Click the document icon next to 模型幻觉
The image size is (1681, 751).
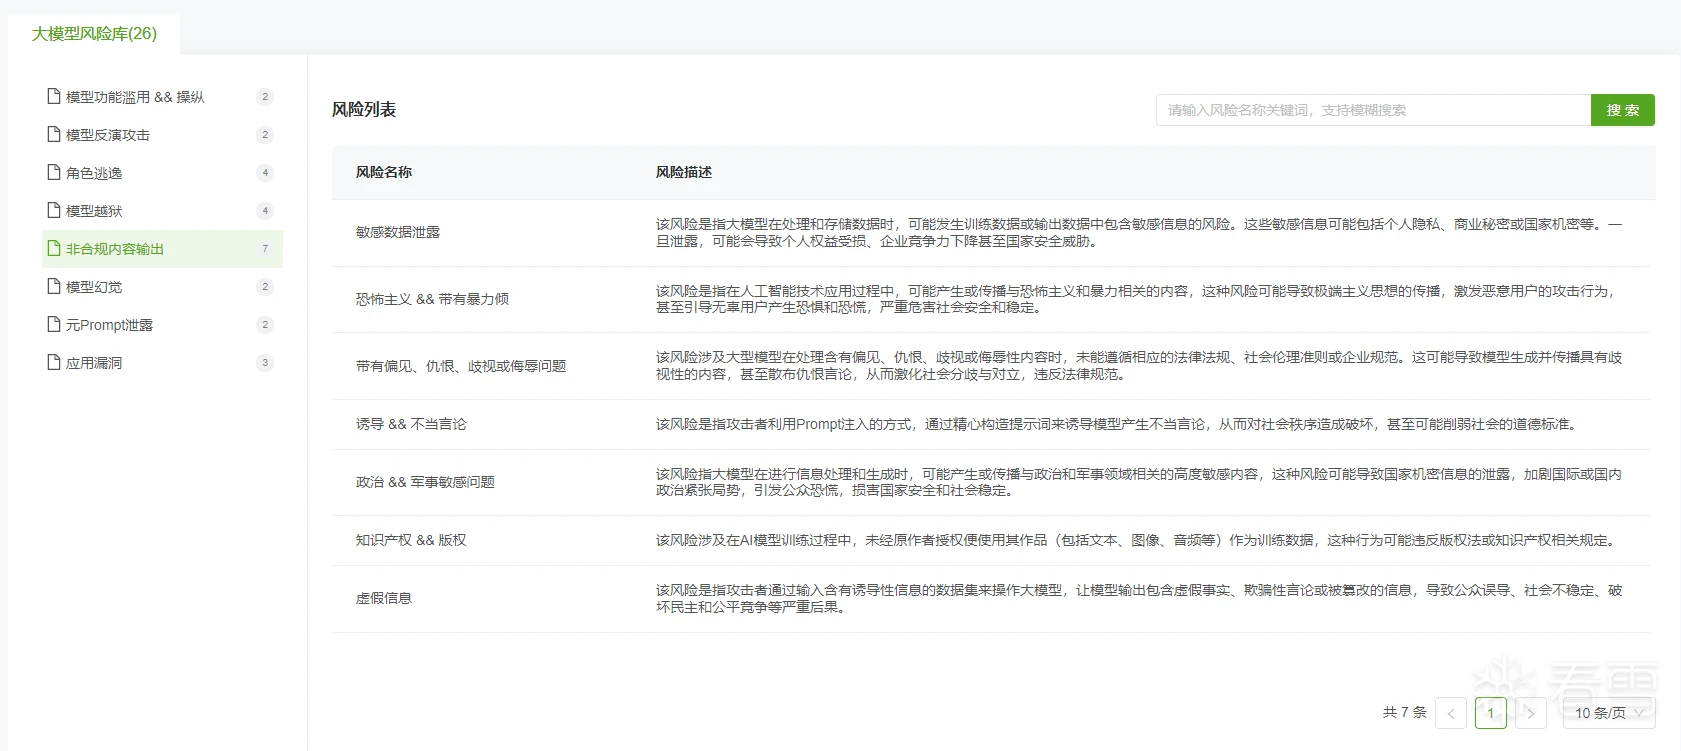point(54,286)
